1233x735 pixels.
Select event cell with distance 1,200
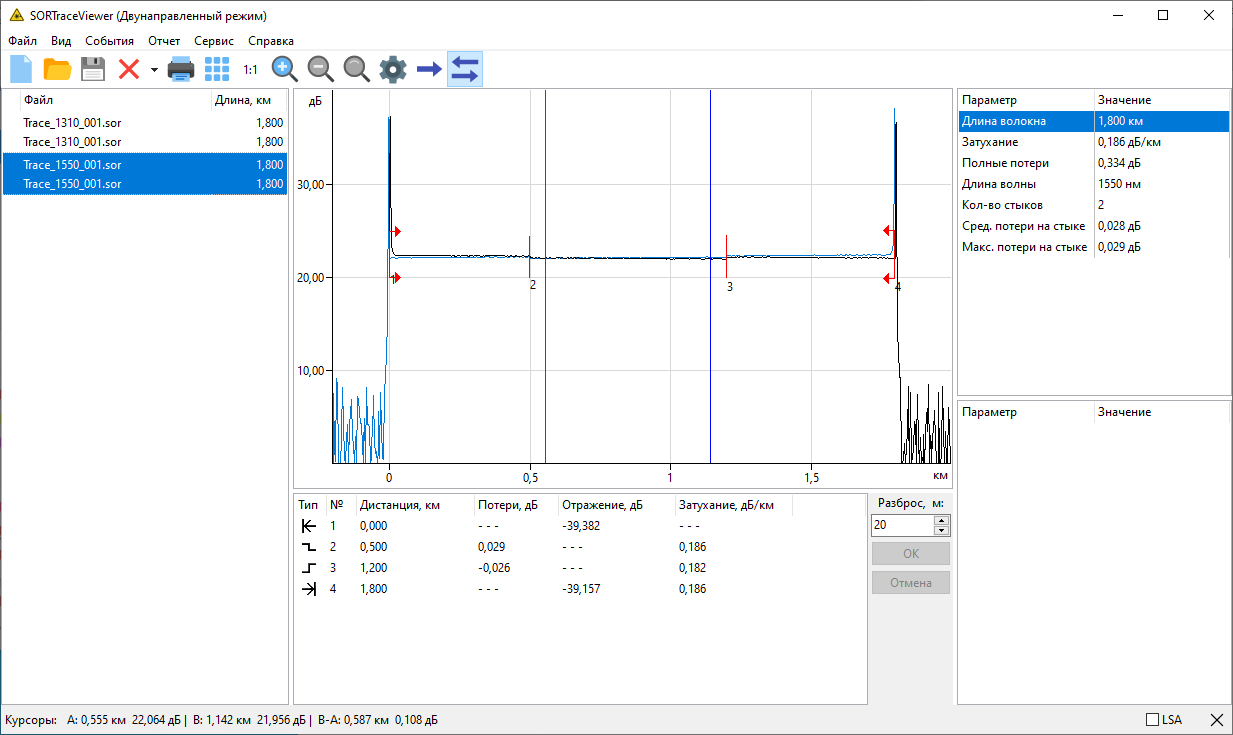[373, 568]
